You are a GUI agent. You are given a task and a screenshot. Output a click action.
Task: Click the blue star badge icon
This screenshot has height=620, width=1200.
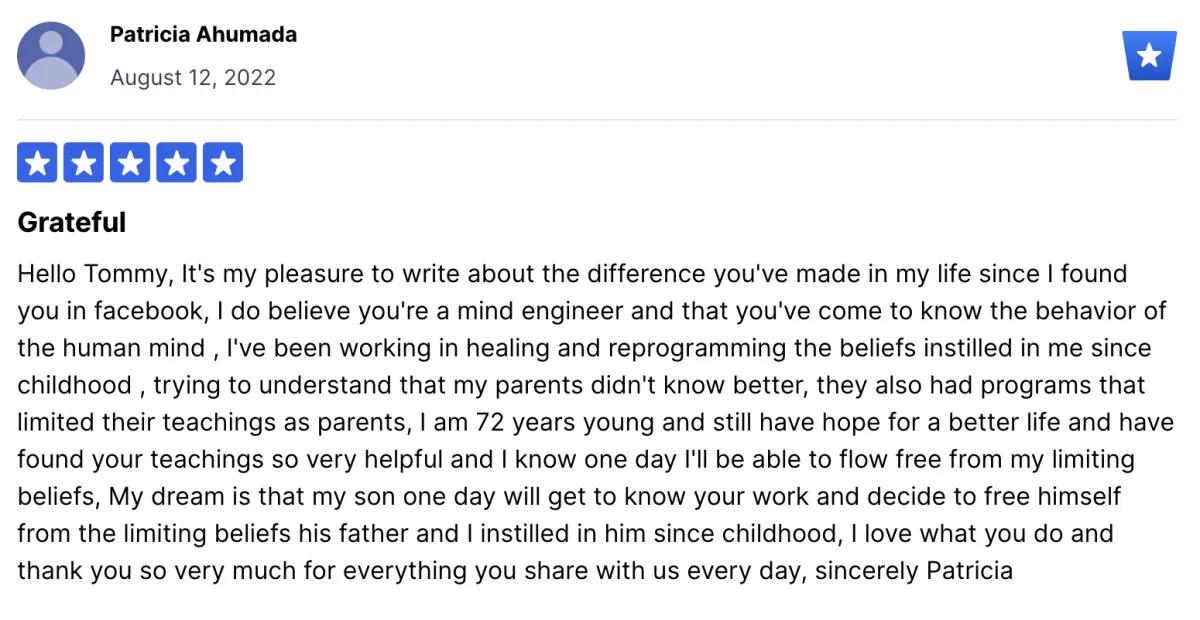[1149, 55]
